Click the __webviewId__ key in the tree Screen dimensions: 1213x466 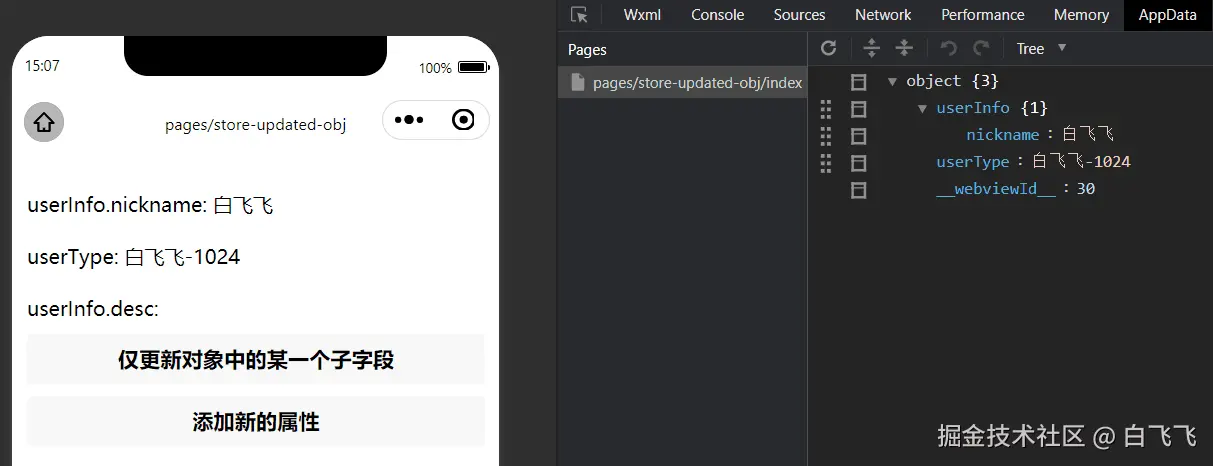tap(996, 189)
